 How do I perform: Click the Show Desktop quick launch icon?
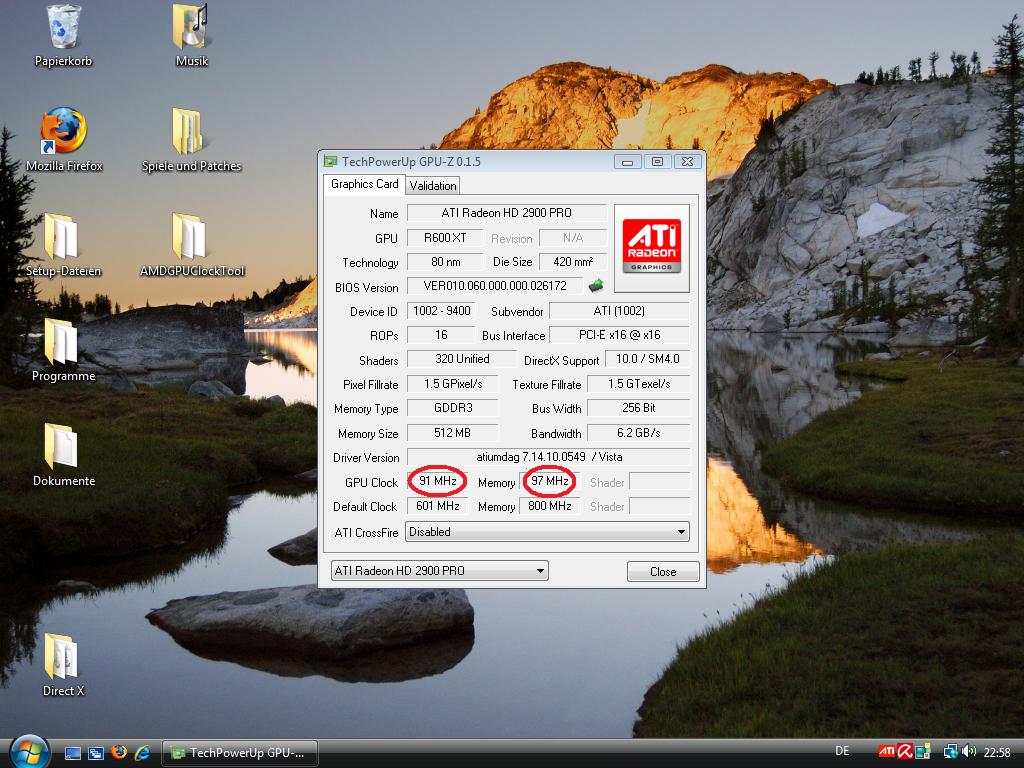72,753
